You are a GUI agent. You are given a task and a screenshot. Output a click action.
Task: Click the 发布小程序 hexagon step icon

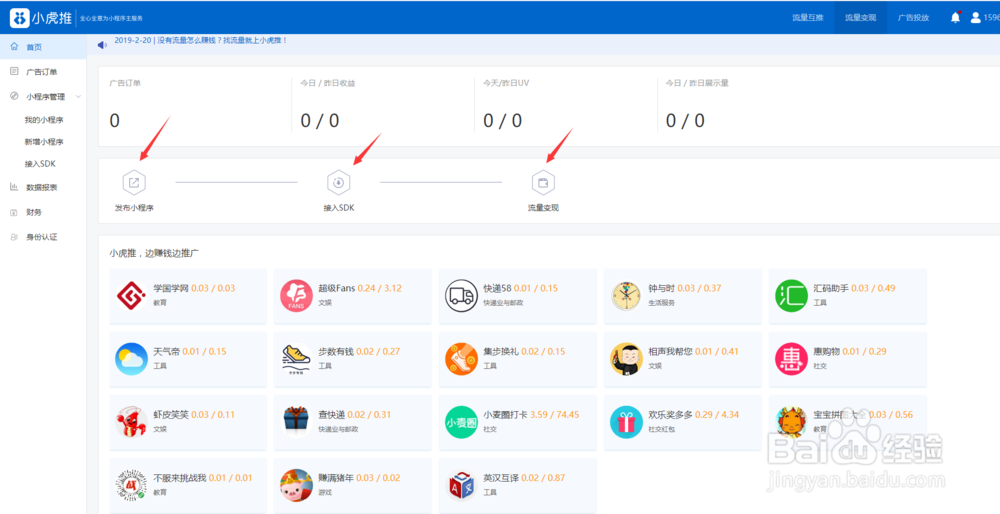coord(134,182)
